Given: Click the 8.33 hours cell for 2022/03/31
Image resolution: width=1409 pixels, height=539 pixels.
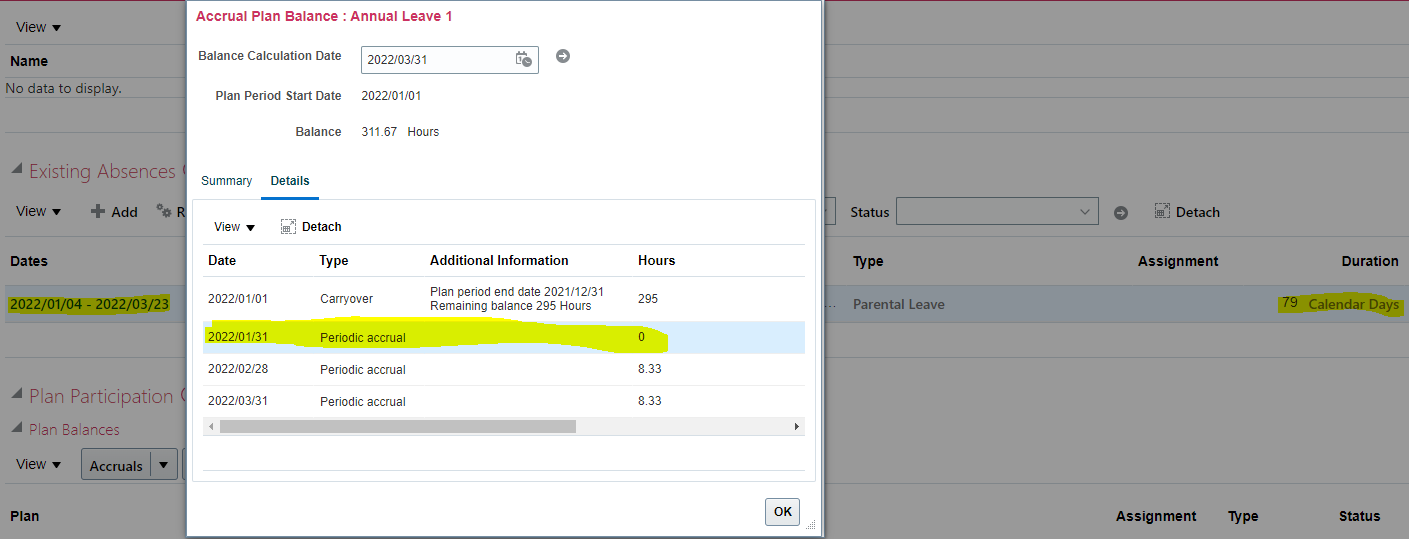Looking at the screenshot, I should pyautogui.click(x=650, y=401).
